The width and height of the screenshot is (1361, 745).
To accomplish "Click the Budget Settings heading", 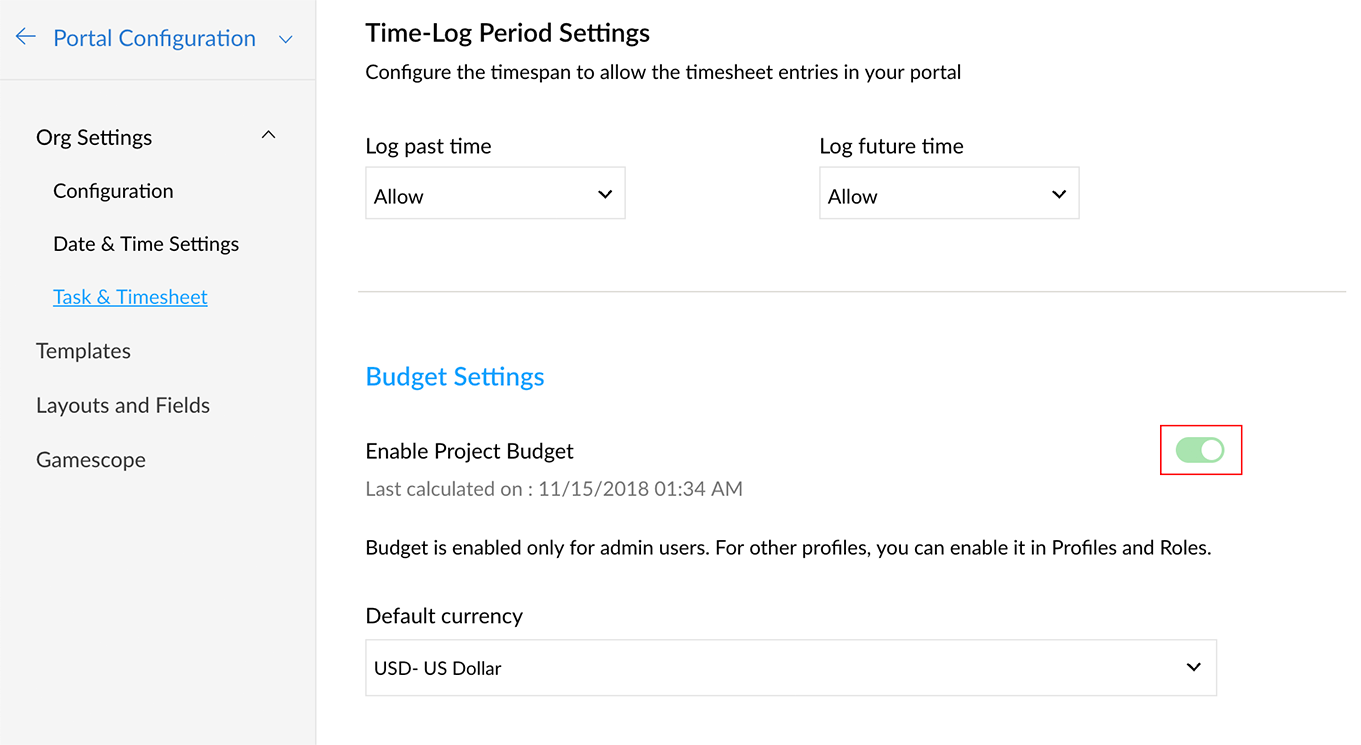I will (x=455, y=376).
